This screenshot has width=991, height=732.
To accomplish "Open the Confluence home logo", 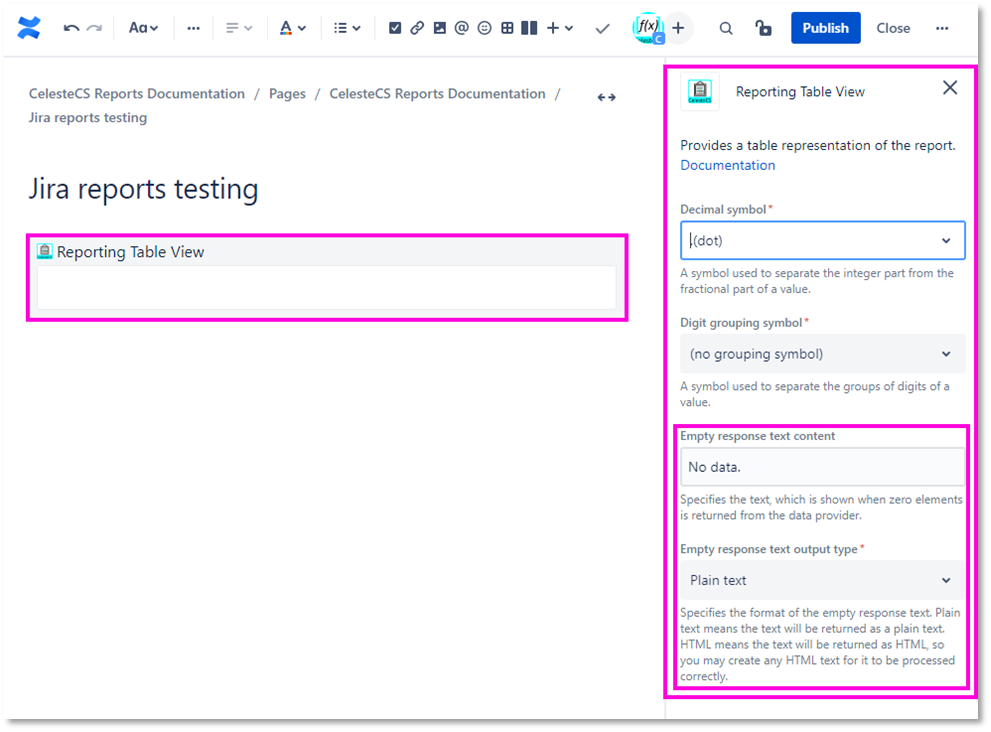I will click(x=29, y=28).
